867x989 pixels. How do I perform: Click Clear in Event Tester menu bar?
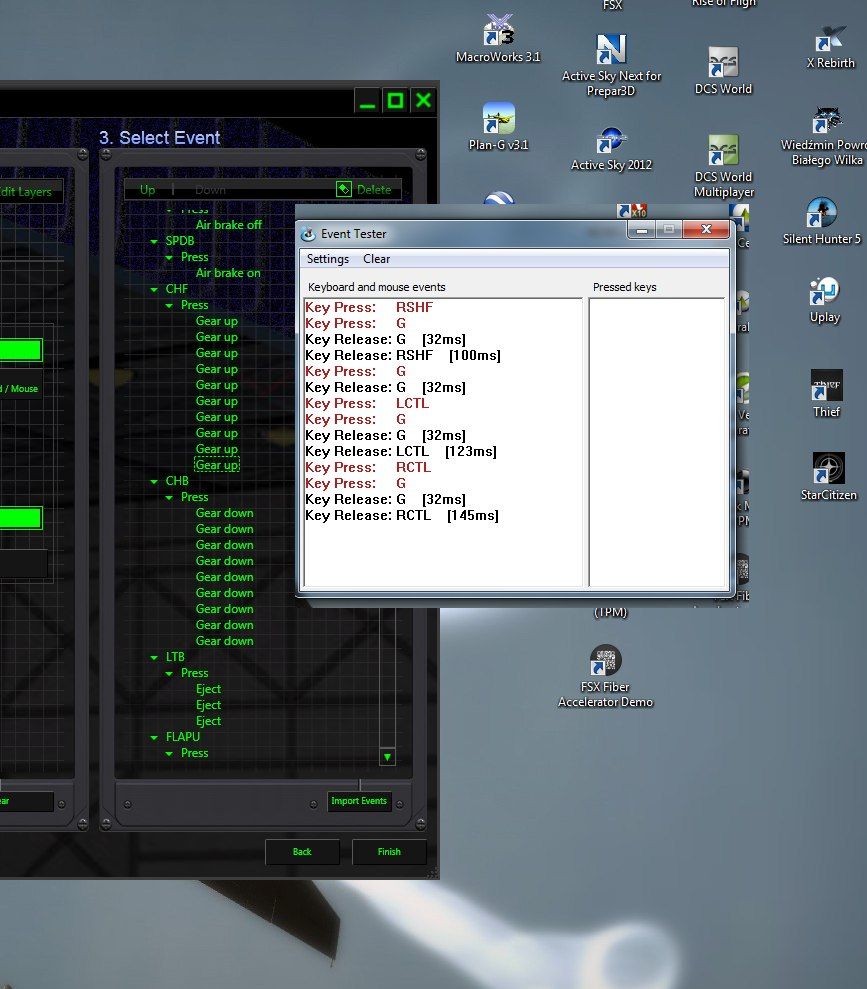click(x=377, y=259)
